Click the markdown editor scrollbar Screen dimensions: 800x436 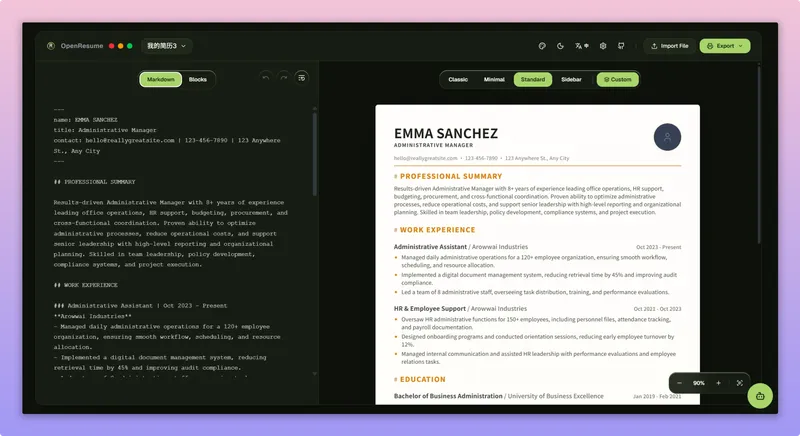(x=314, y=153)
